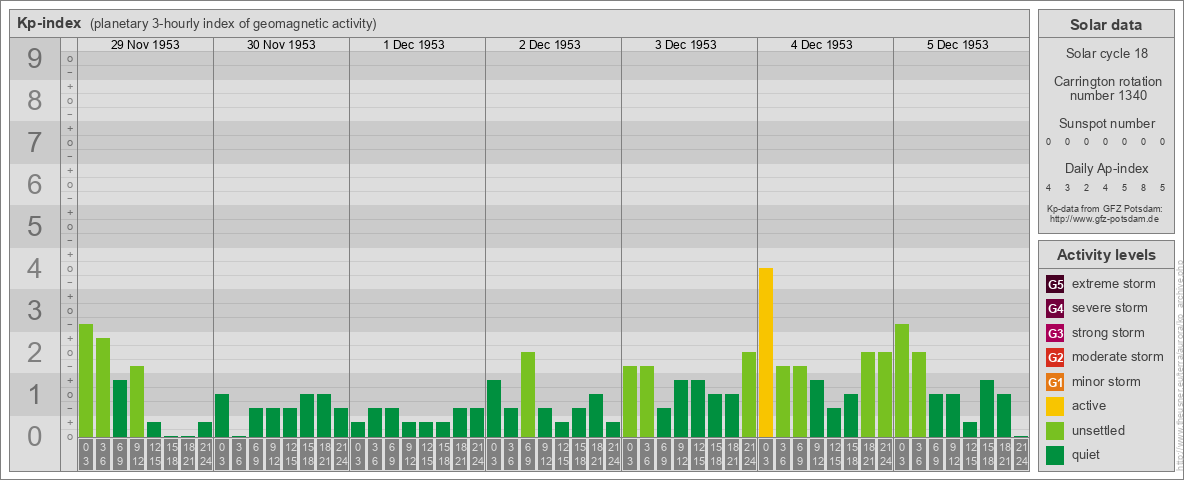Click the G4 severe storm badge
Image resolution: width=1184 pixels, height=480 pixels.
tap(1055, 308)
